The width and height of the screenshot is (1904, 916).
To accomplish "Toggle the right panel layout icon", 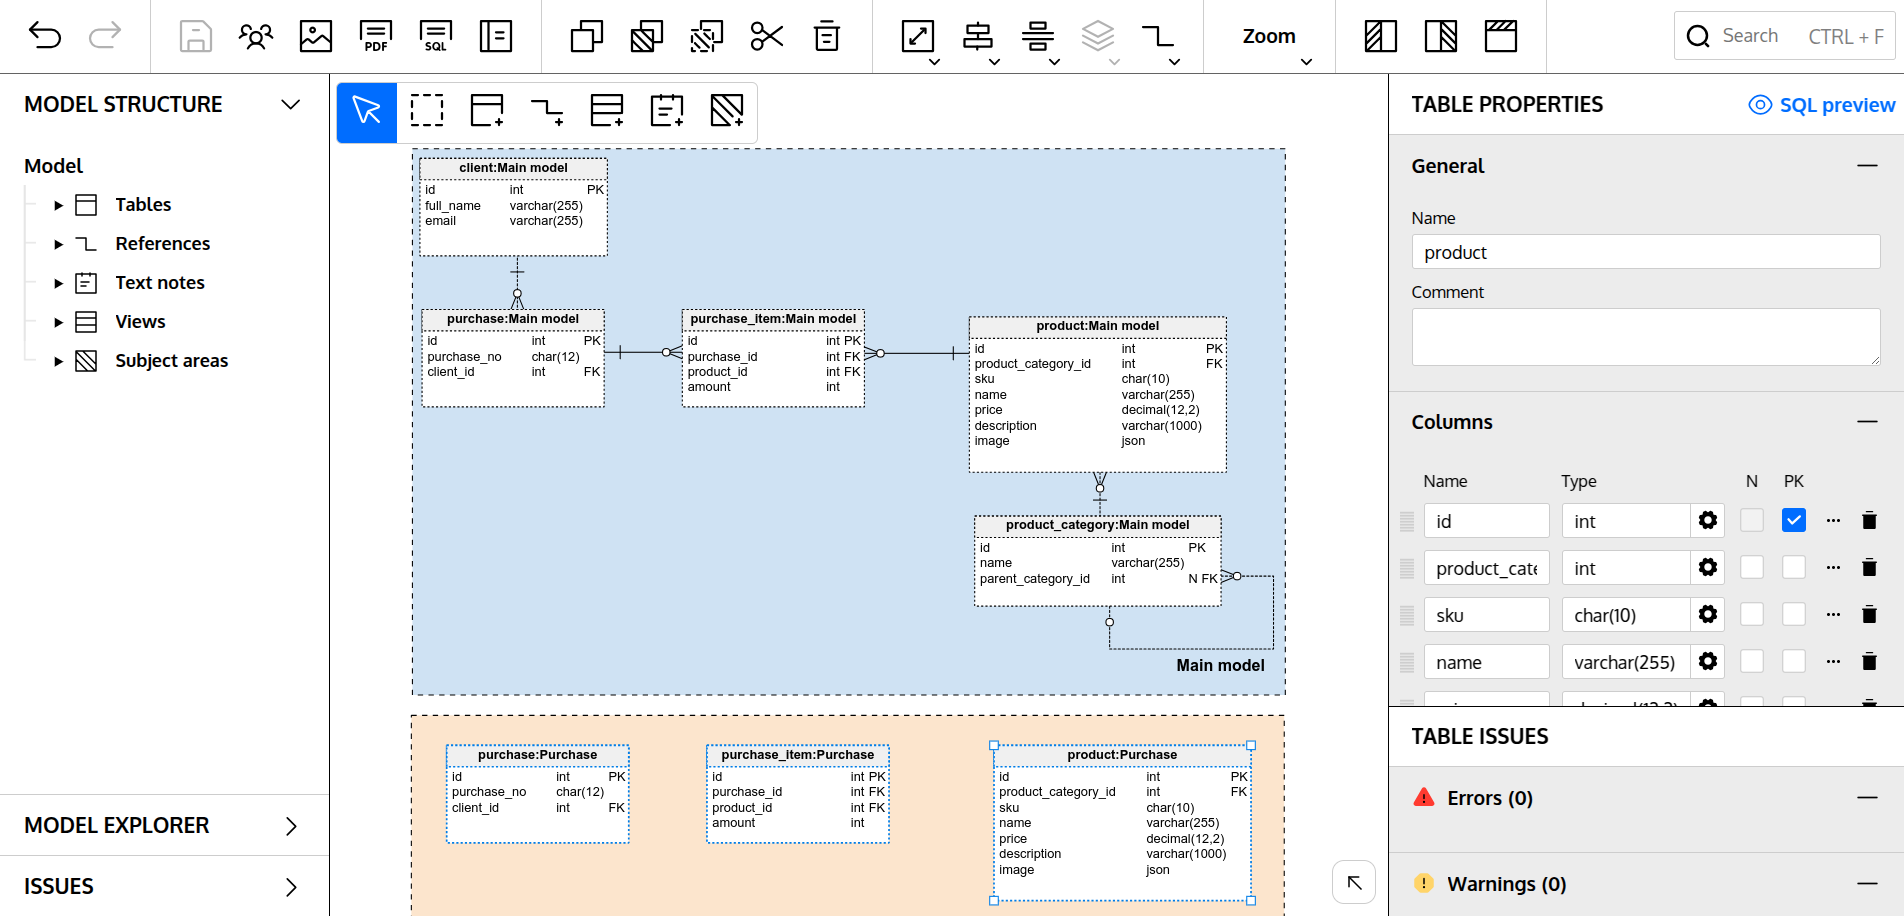I will pos(1441,36).
